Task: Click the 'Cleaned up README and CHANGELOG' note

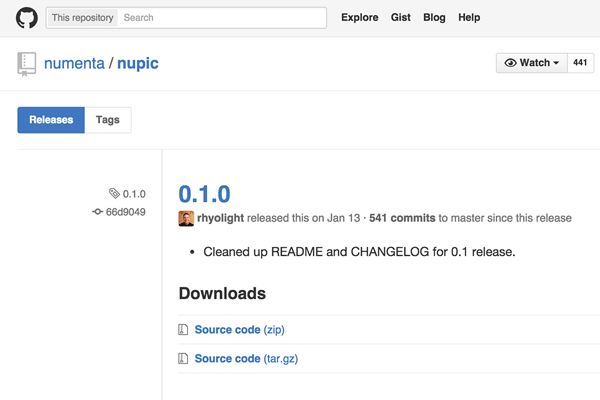Action: [359, 252]
